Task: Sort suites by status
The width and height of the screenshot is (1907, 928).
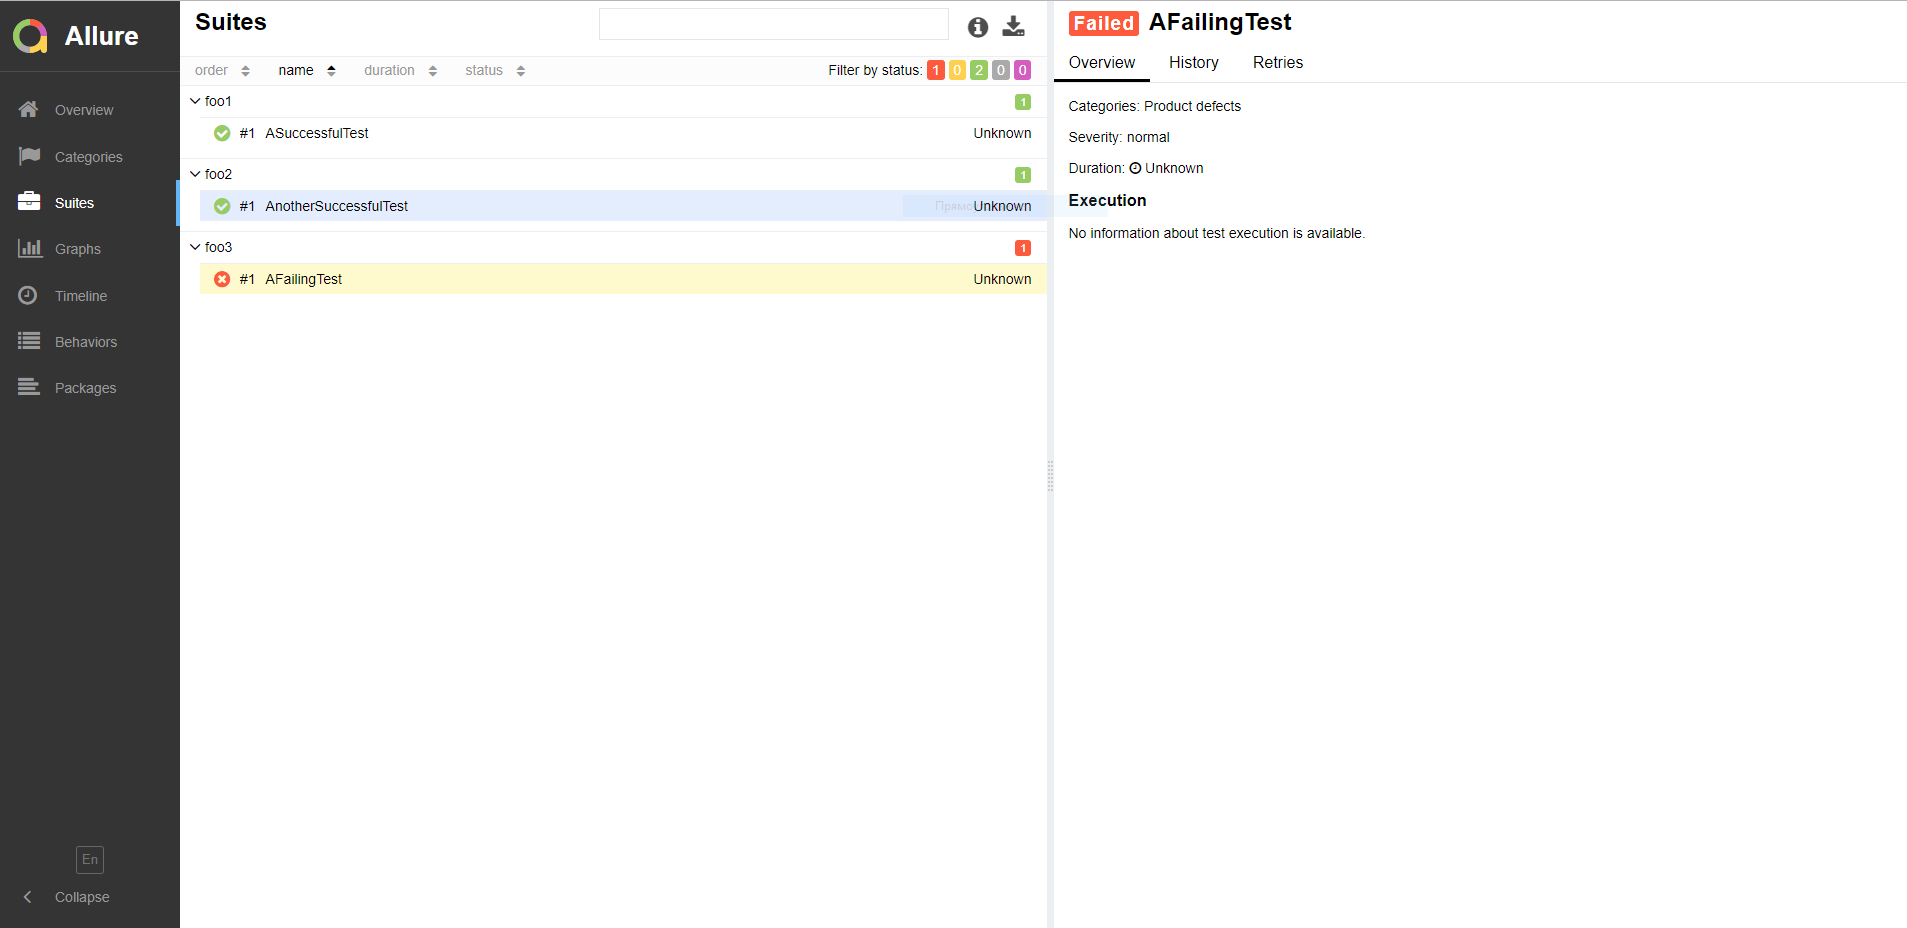Action: click(495, 70)
